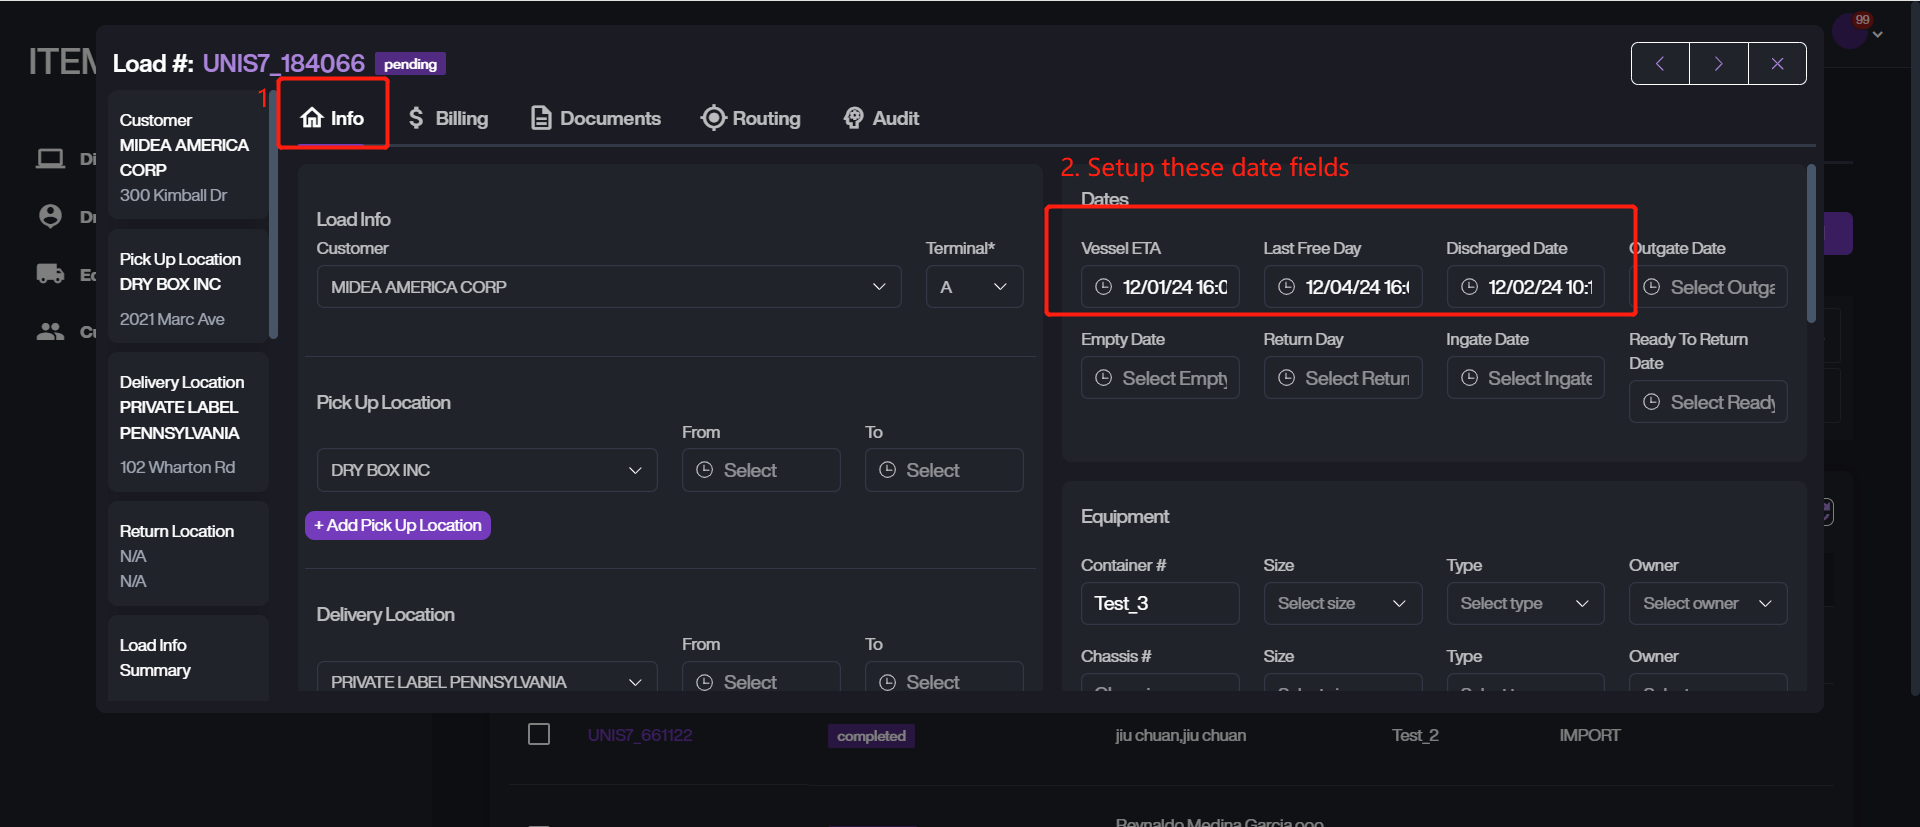This screenshot has width=1920, height=827.
Task: Click clock icon in Vessel ETA field
Action: (1103, 287)
